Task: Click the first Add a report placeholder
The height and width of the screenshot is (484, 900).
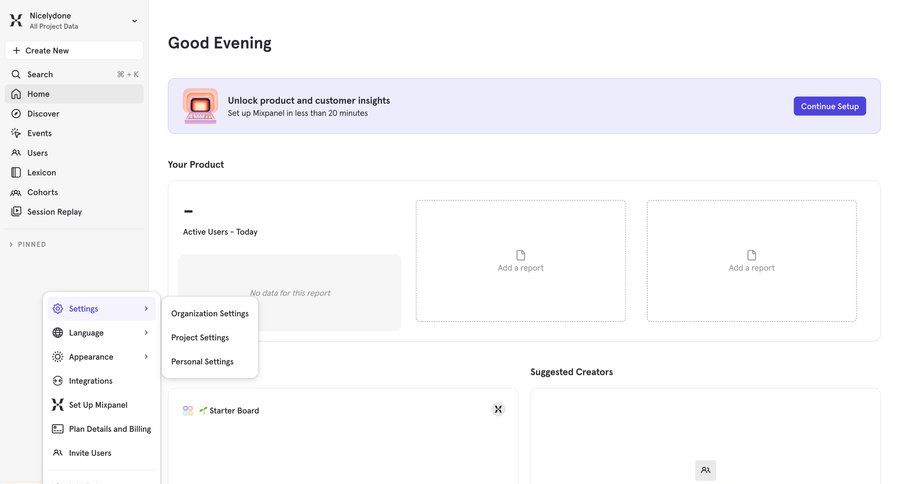Action: point(521,261)
